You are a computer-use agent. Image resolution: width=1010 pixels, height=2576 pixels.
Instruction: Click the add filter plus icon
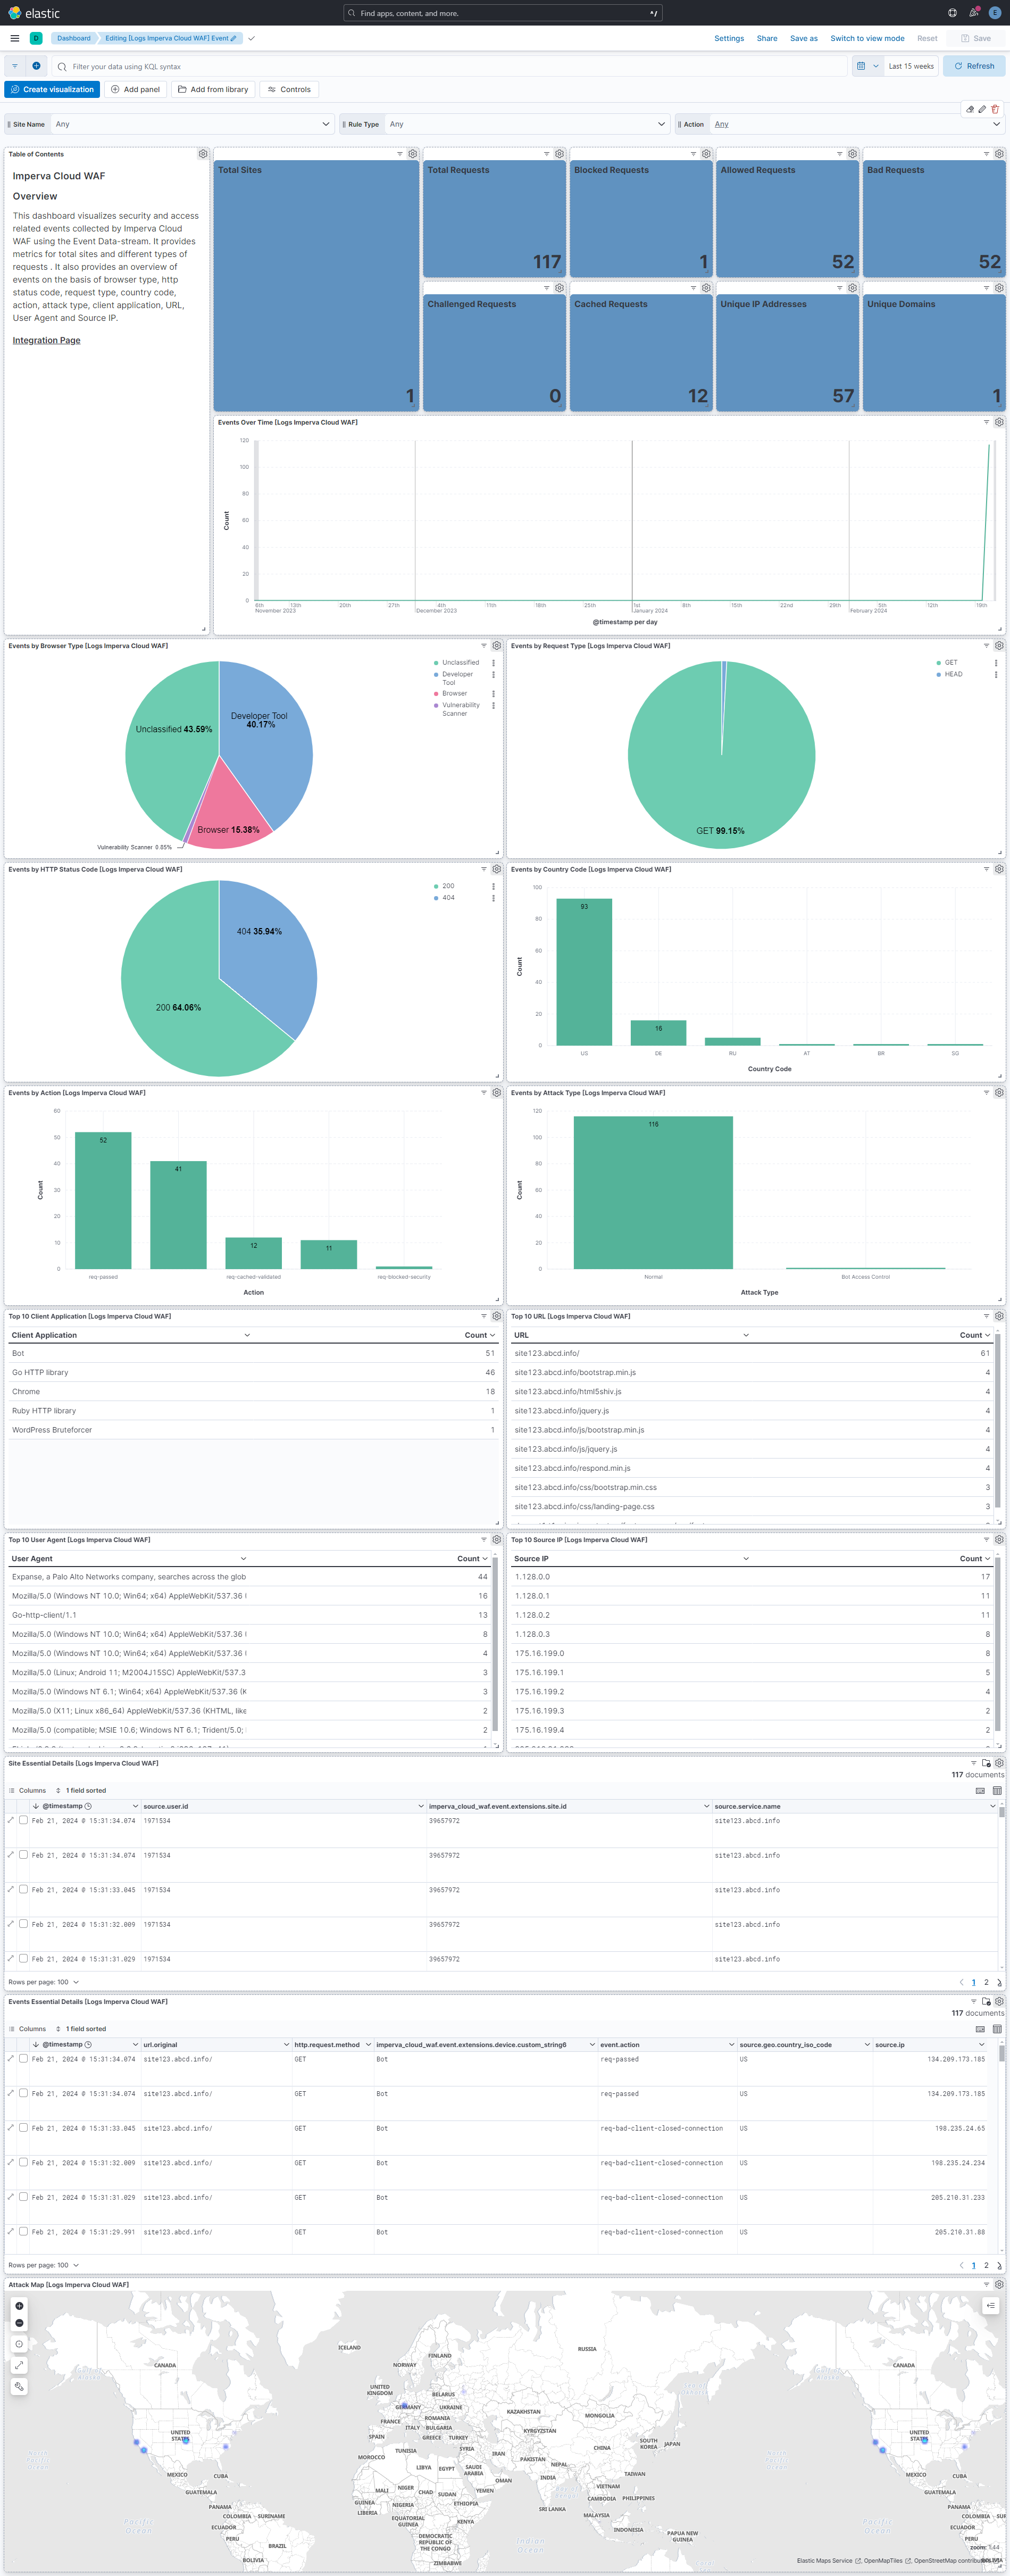[x=36, y=66]
